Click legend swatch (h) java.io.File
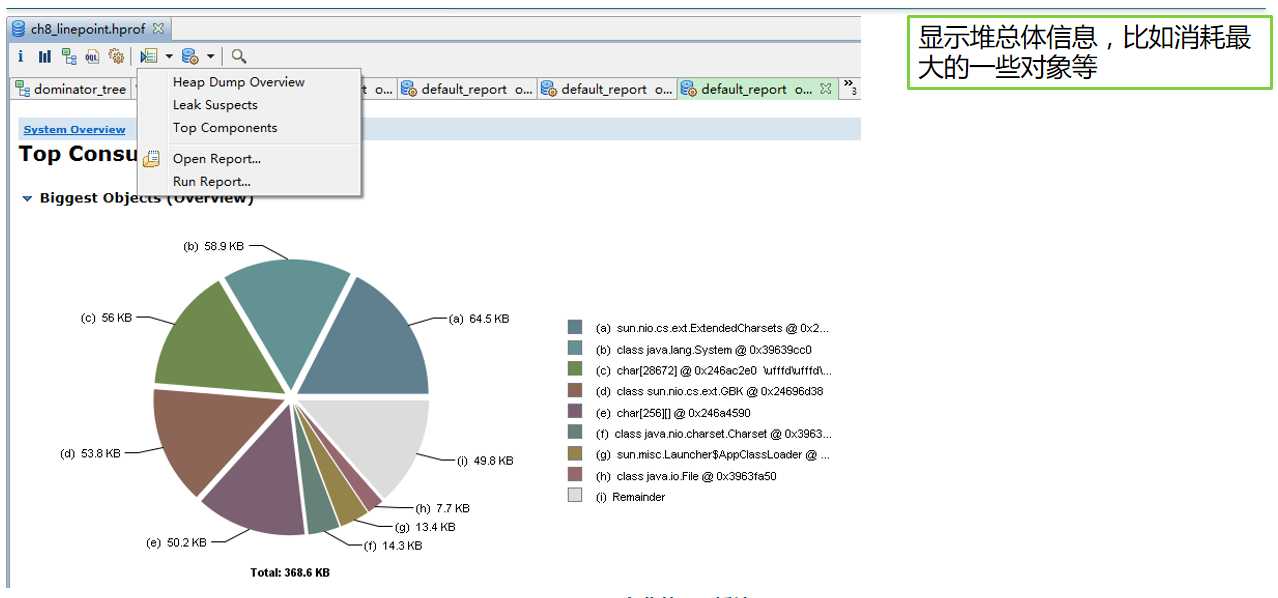This screenshot has width=1278, height=598. click(575, 474)
